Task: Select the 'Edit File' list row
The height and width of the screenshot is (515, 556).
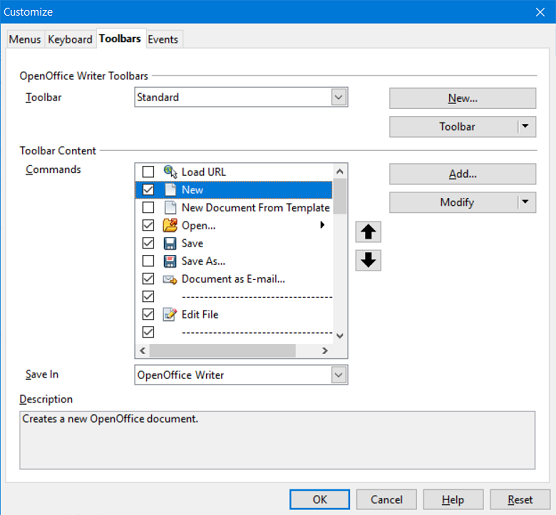Action: click(234, 314)
